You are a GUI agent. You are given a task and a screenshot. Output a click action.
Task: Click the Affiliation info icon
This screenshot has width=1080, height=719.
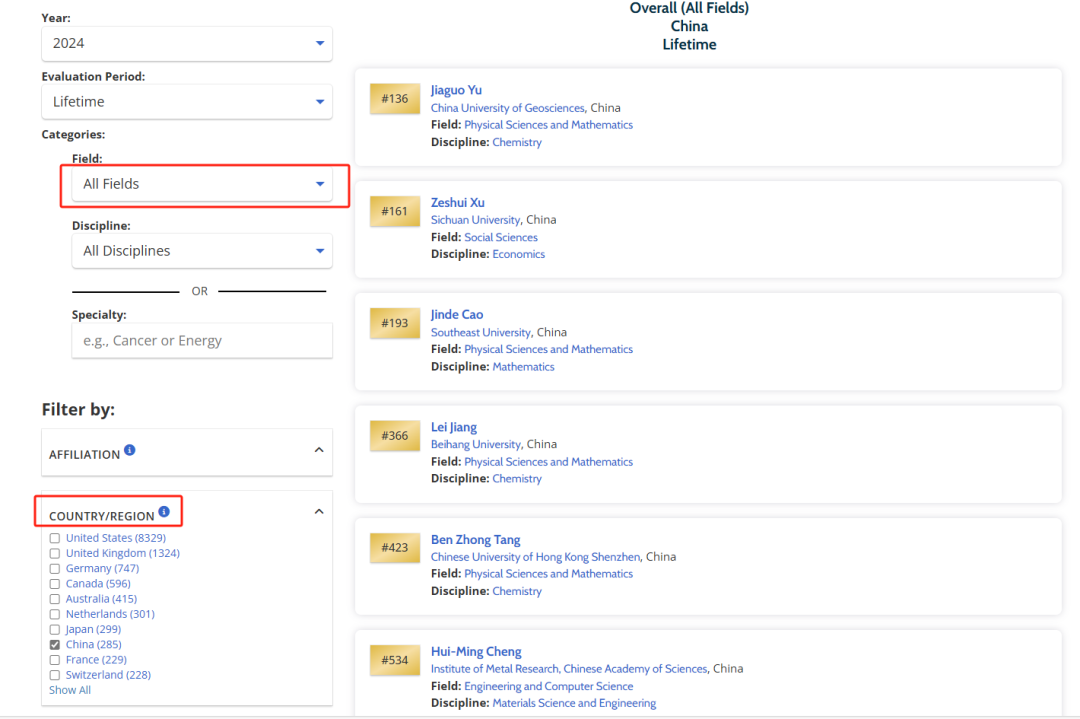(x=129, y=450)
